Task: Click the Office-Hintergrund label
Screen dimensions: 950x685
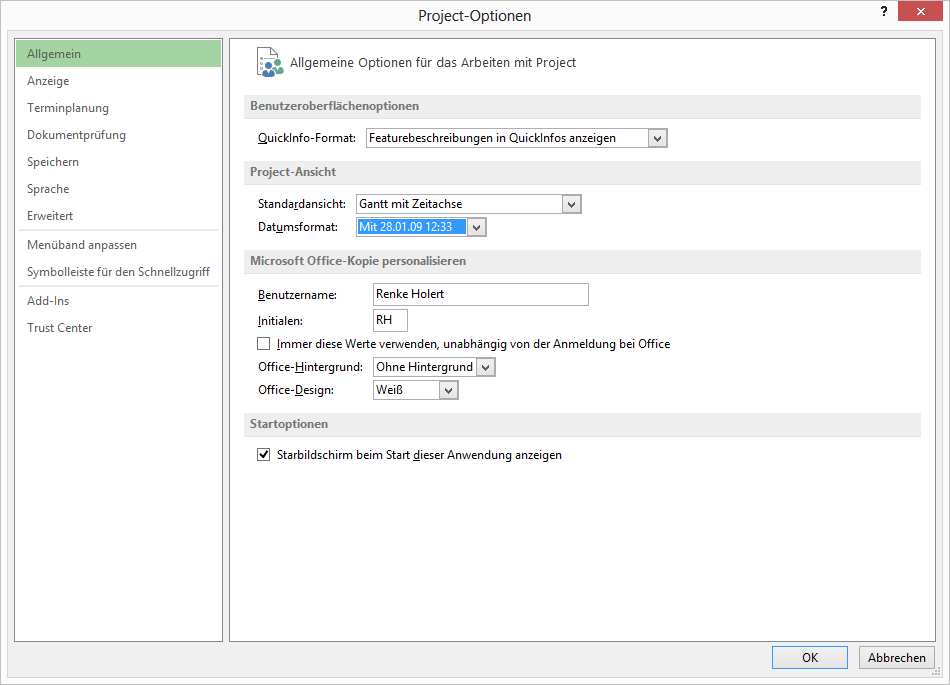Action: (310, 367)
